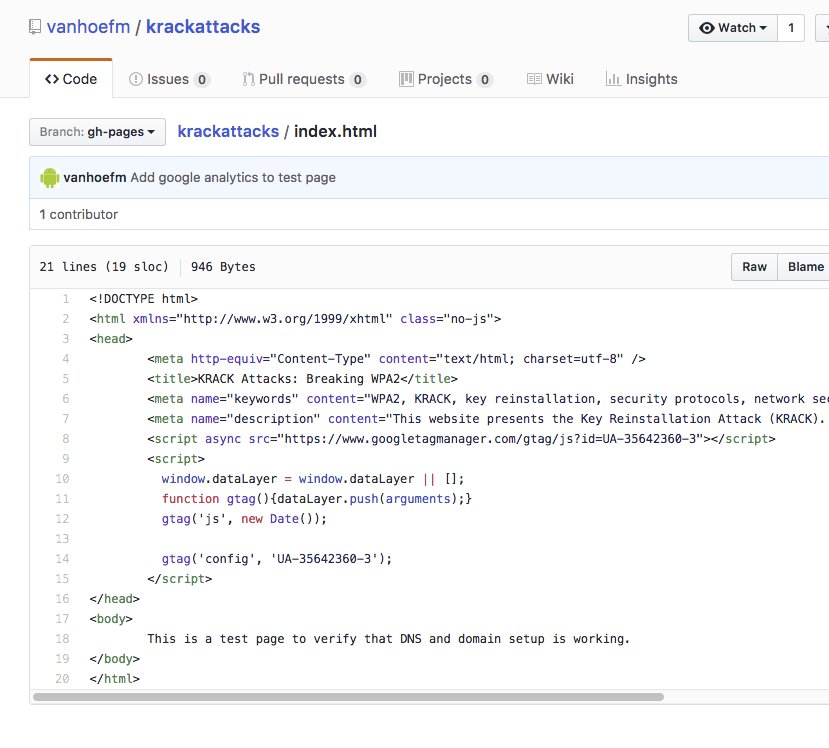Click the vanhoefm Android avatar
Image resolution: width=829 pixels, height=748 pixels.
tap(50, 178)
